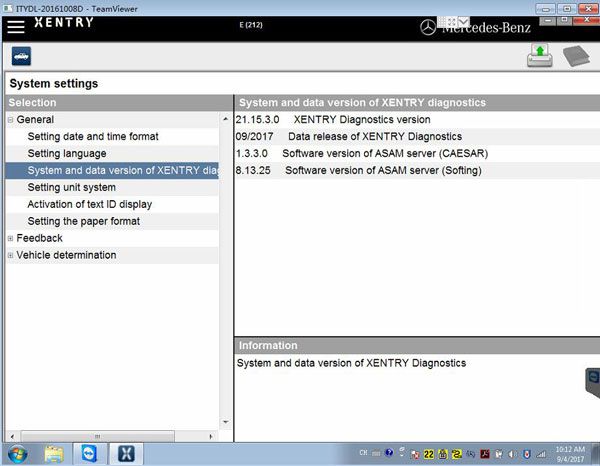Open Windows Explorer from taskbar
This screenshot has width=600, height=466.
pos(54,455)
